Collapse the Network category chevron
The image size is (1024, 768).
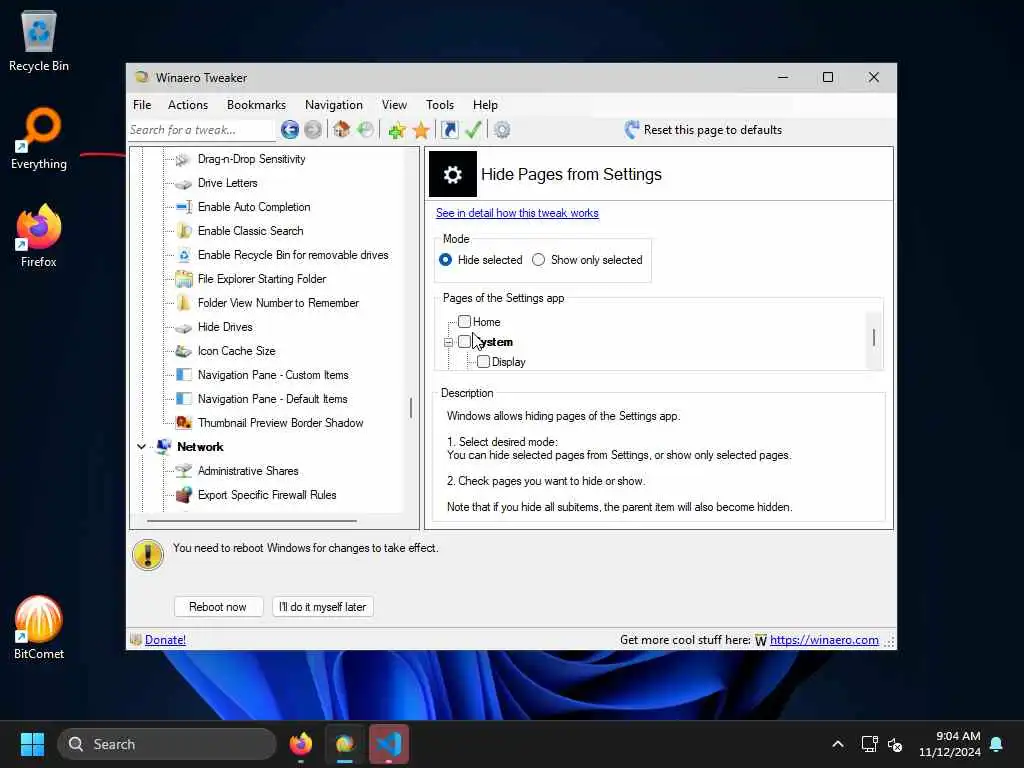pos(141,447)
